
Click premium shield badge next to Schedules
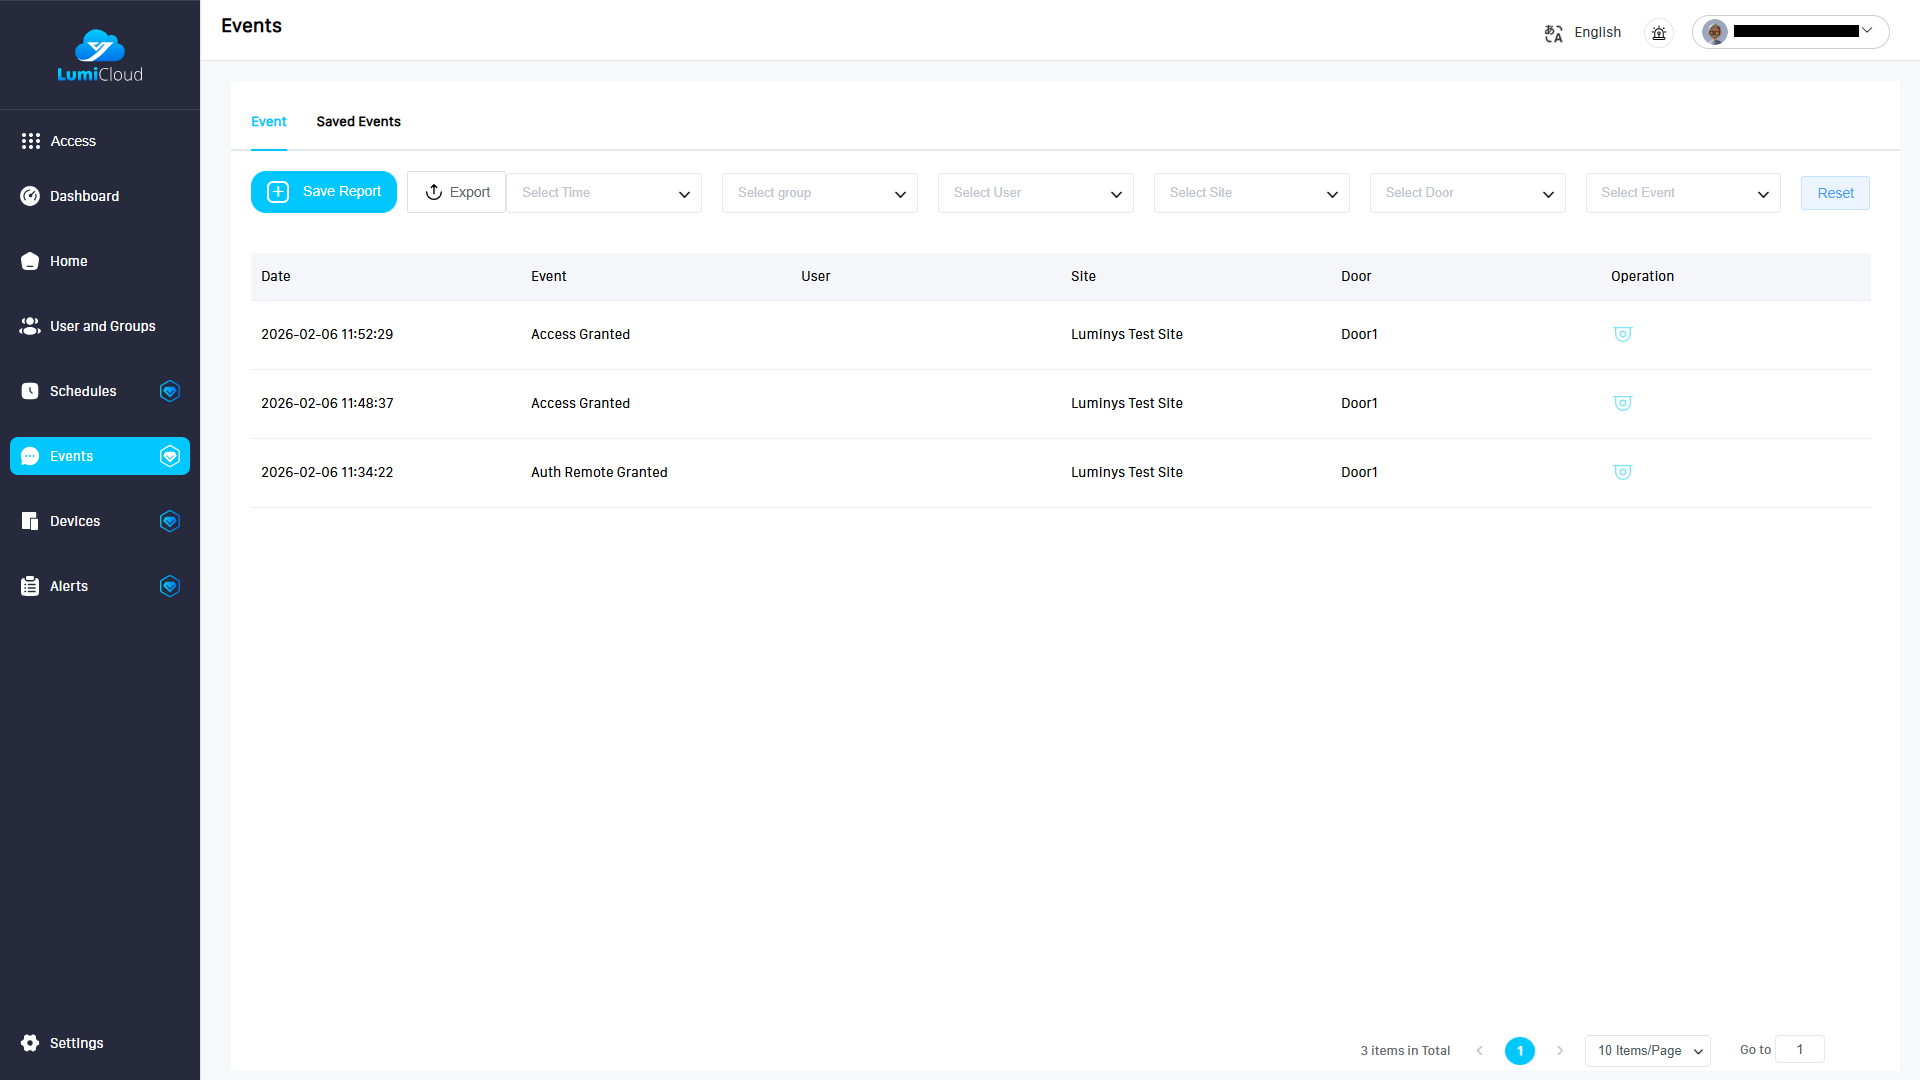pyautogui.click(x=169, y=391)
